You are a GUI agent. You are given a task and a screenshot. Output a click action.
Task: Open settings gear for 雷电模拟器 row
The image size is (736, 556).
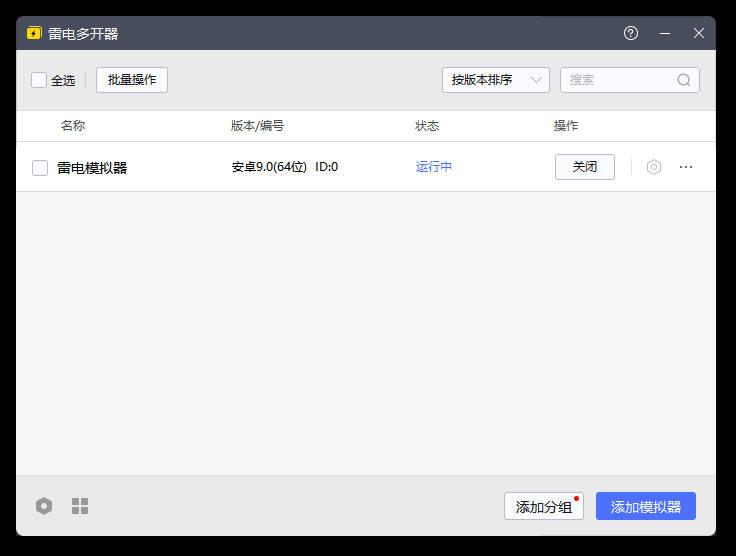point(653,167)
